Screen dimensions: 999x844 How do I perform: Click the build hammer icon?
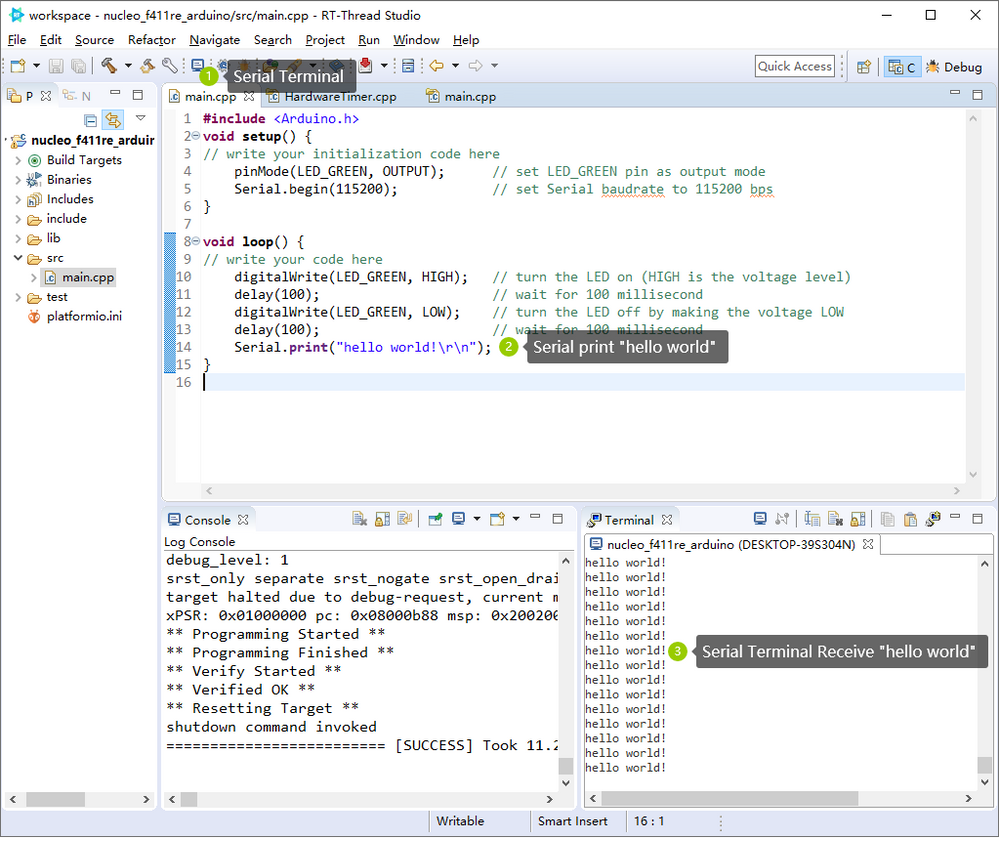pos(109,66)
